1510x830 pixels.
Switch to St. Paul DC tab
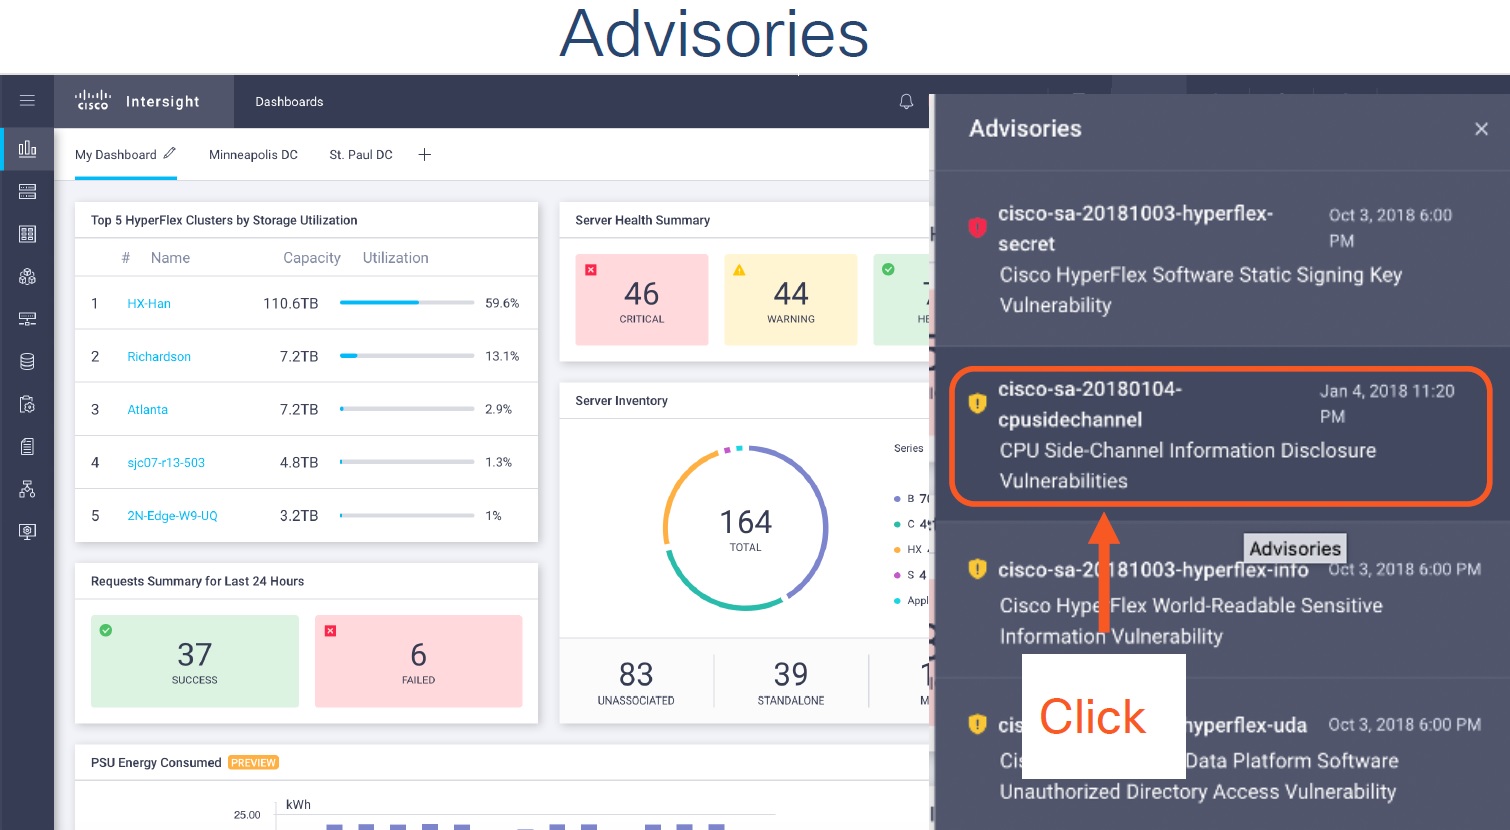[x=361, y=154]
